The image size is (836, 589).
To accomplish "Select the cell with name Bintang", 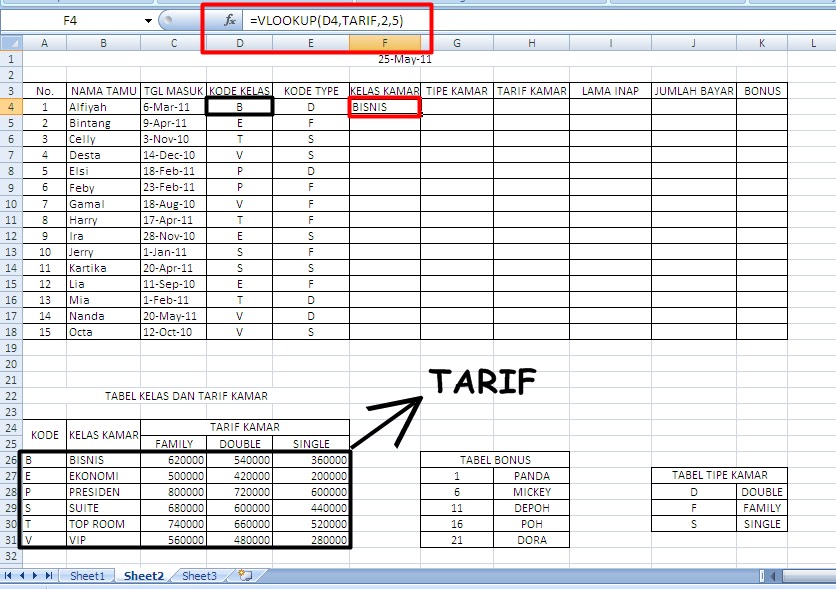I will click(x=103, y=123).
